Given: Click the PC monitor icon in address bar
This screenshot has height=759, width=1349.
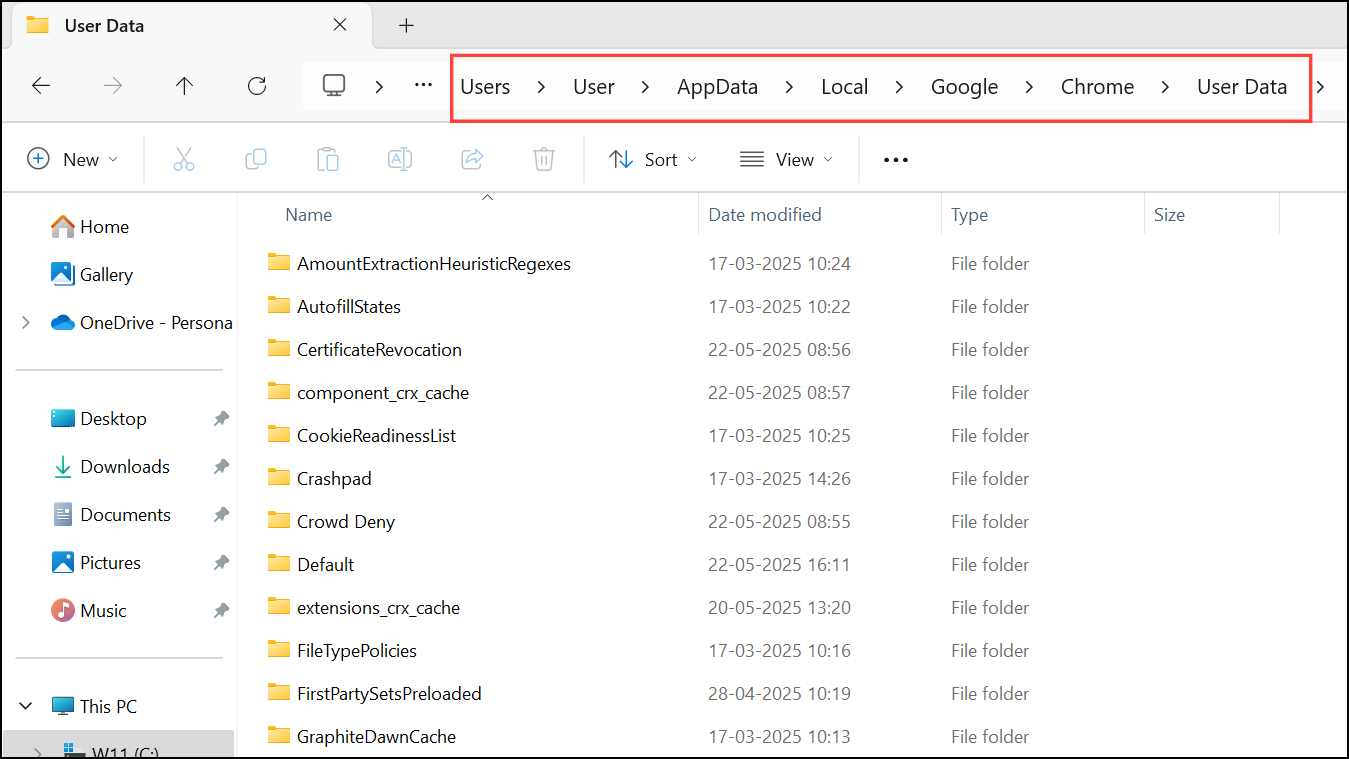Looking at the screenshot, I should coord(334,86).
